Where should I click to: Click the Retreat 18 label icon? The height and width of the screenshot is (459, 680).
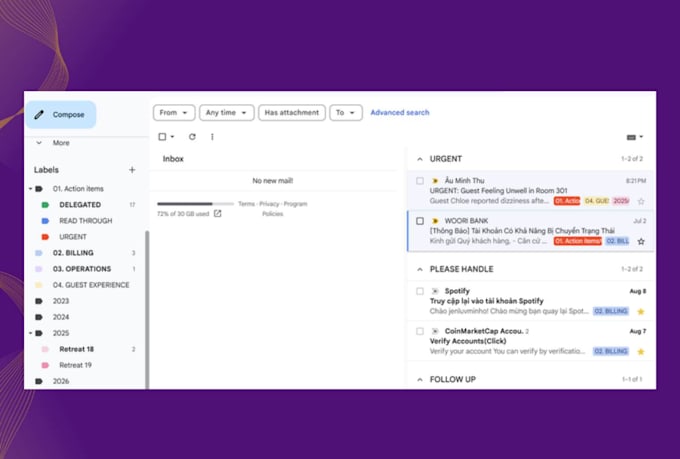pos(45,349)
